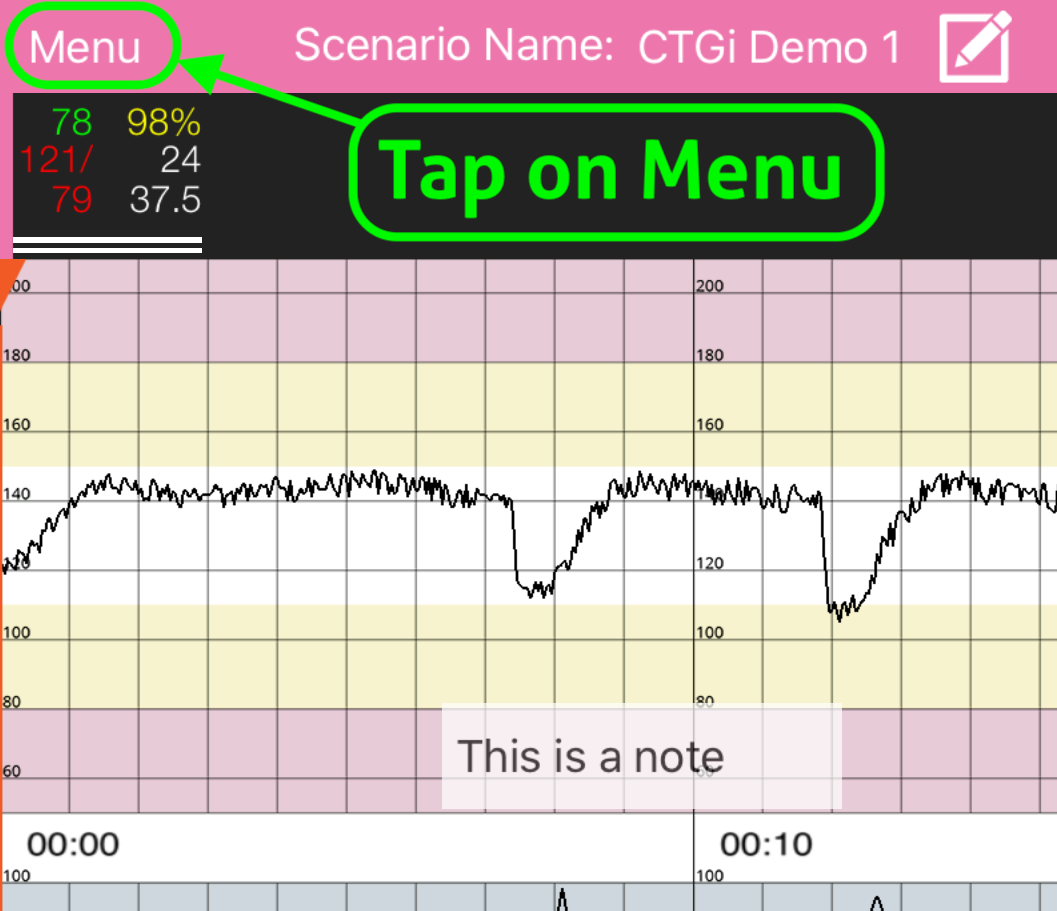
Task: Click the Scenario Name label
Action: click(454, 46)
